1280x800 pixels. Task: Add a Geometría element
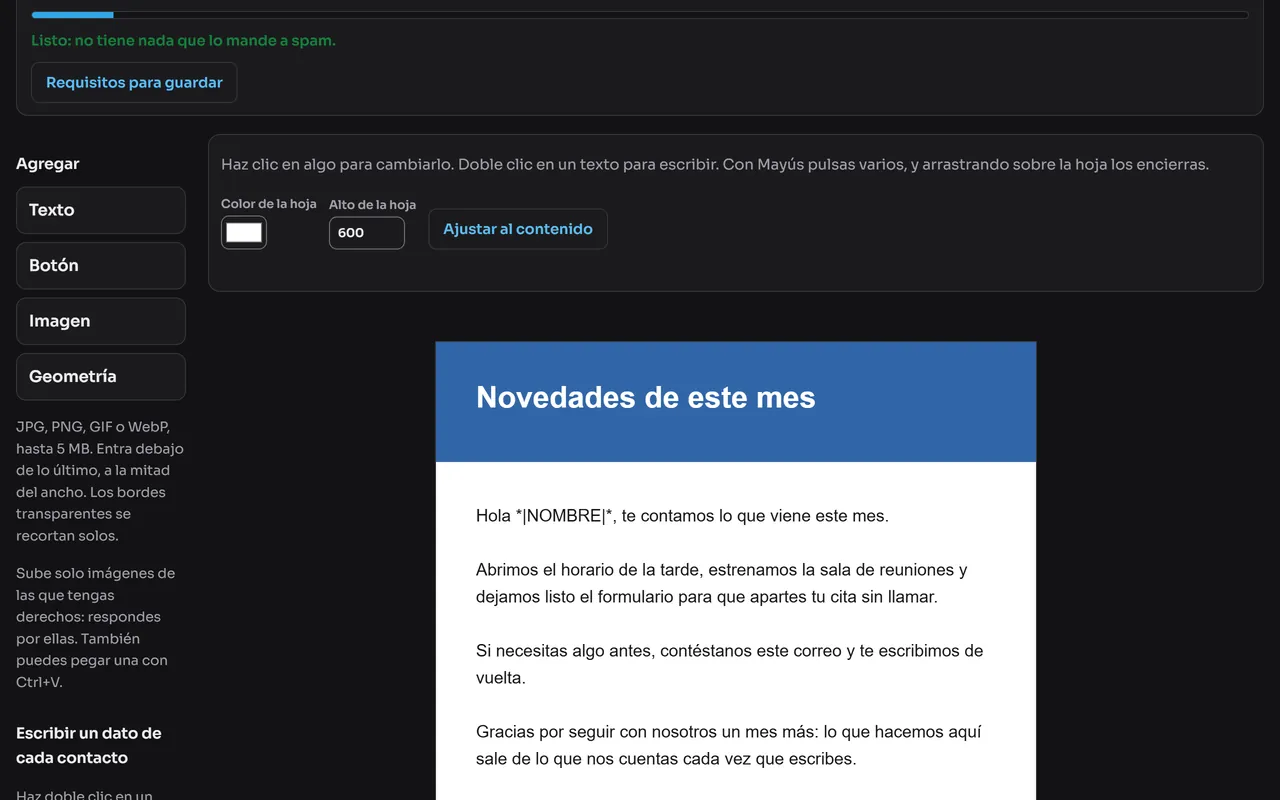pyautogui.click(x=101, y=377)
